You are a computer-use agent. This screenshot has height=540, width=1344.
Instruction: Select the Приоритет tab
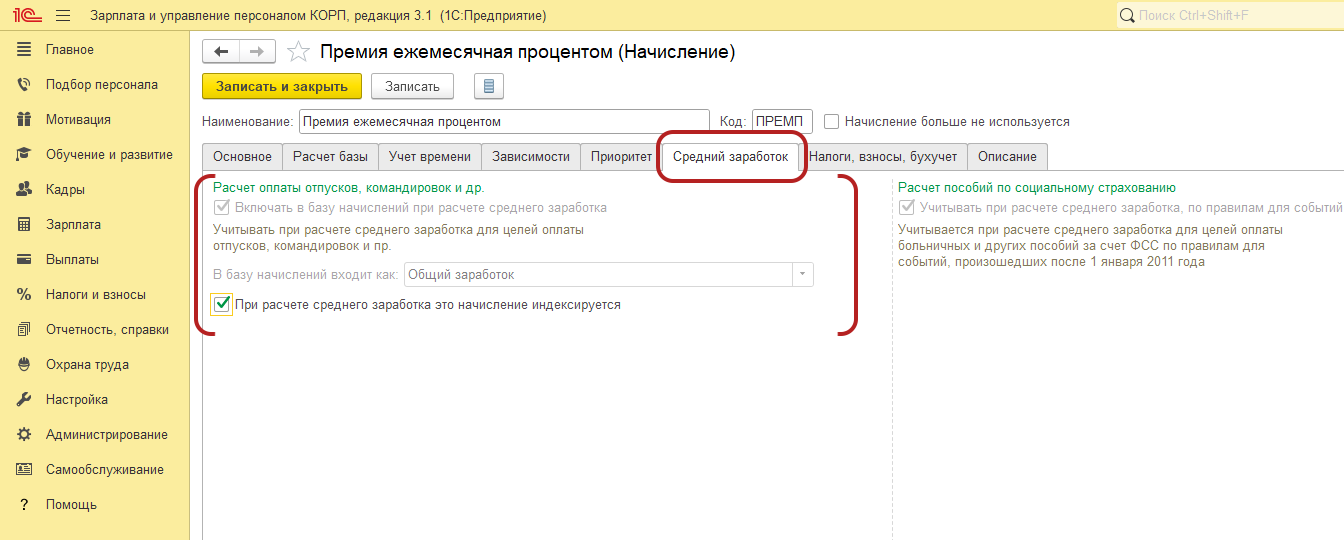click(x=621, y=157)
